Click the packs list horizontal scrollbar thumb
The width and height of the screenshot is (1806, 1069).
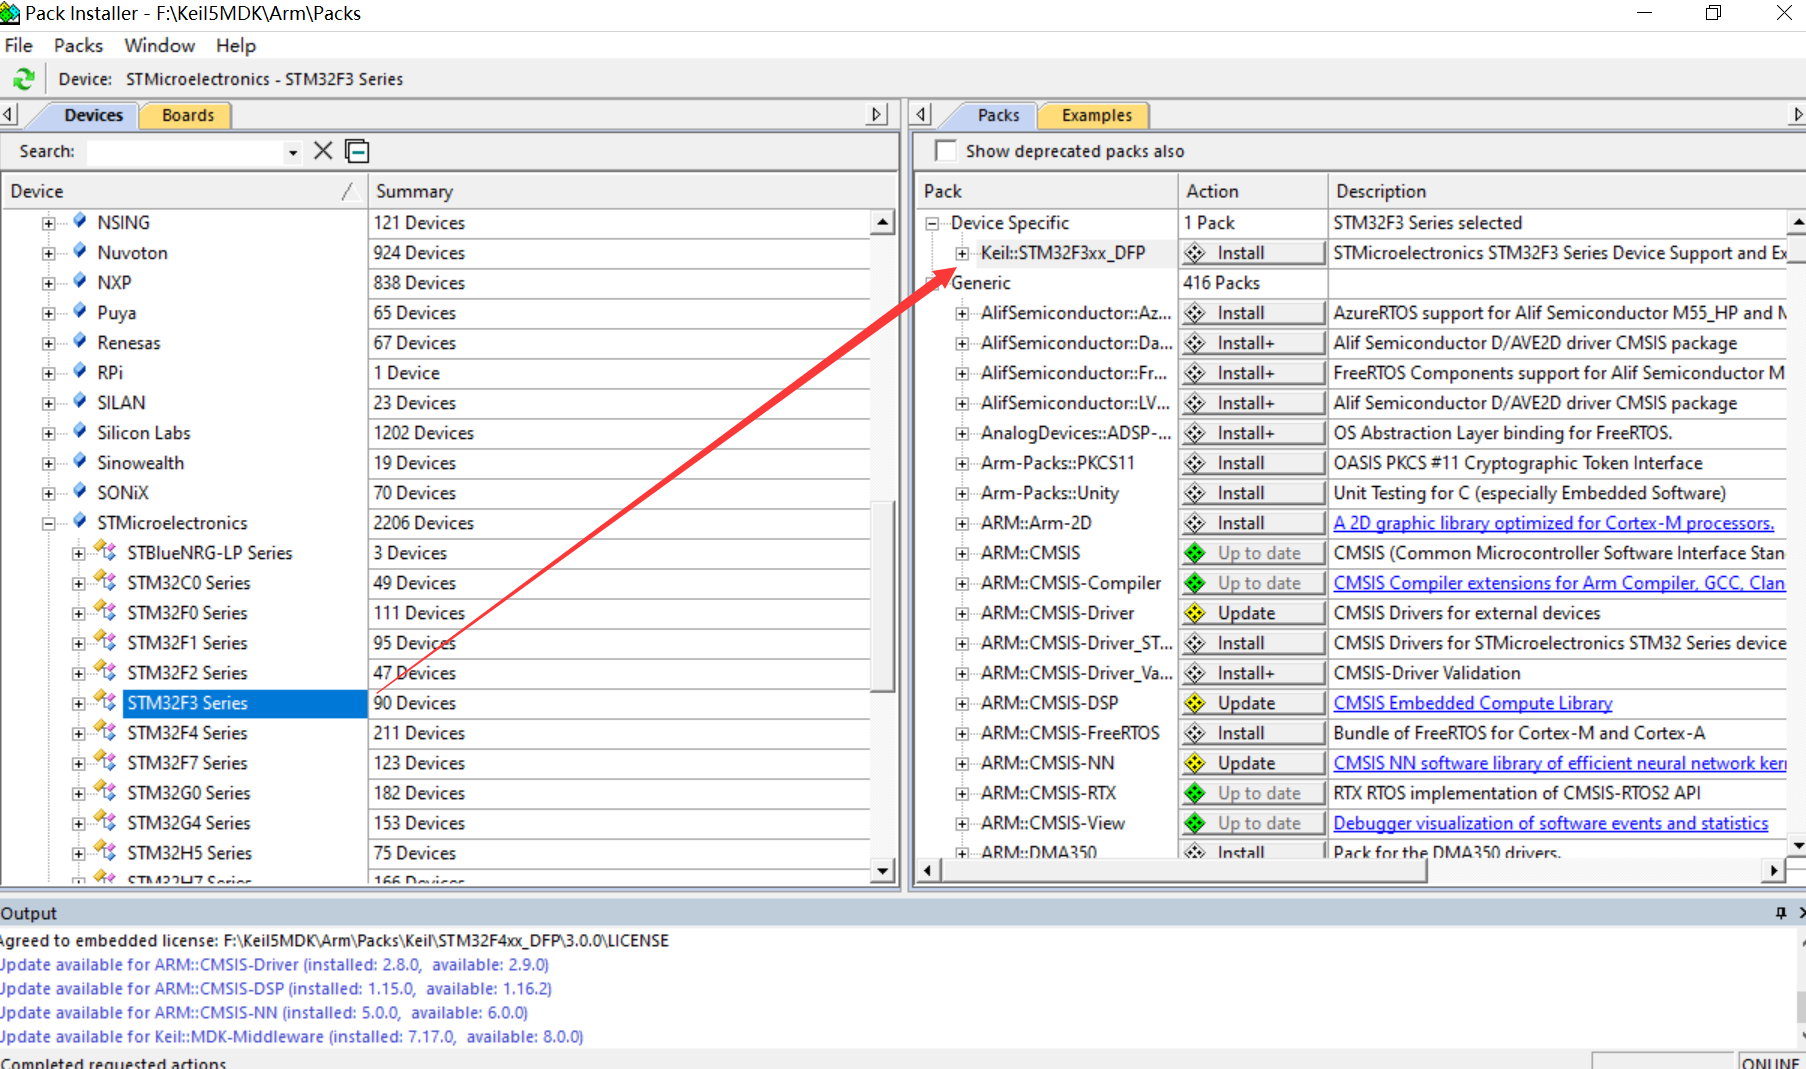1183,871
